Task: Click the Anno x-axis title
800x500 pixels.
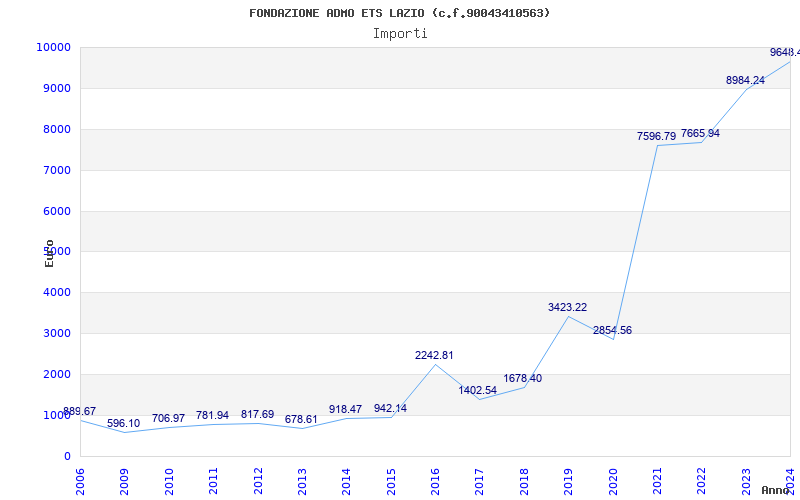Action: [x=778, y=490]
